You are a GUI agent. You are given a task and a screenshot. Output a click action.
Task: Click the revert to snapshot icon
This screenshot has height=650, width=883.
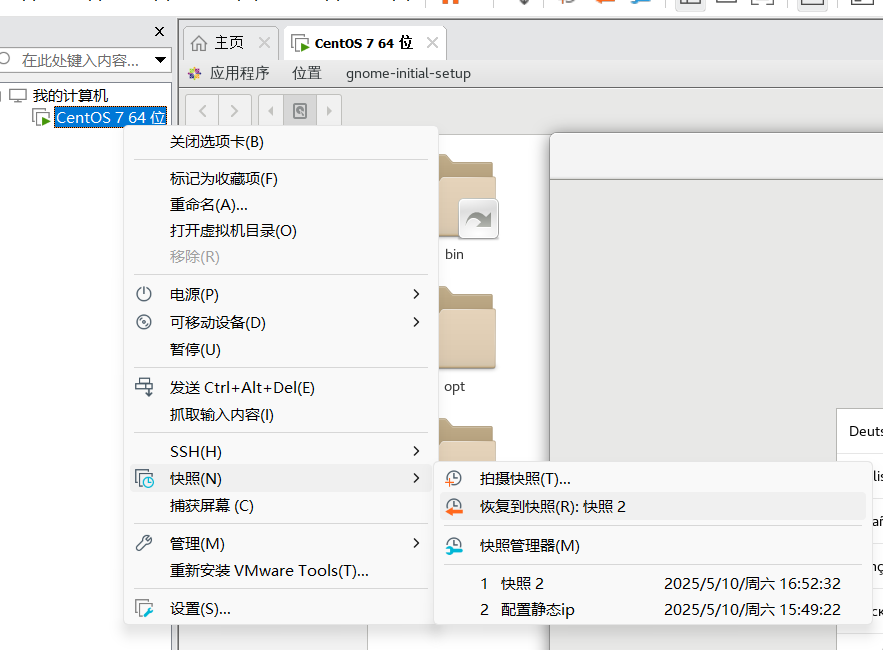click(454, 507)
